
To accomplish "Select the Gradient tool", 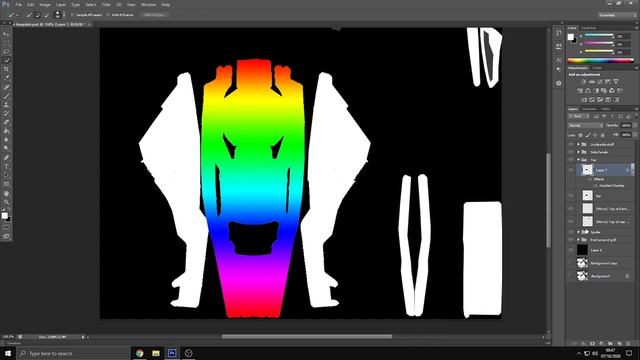I will click(x=6, y=131).
